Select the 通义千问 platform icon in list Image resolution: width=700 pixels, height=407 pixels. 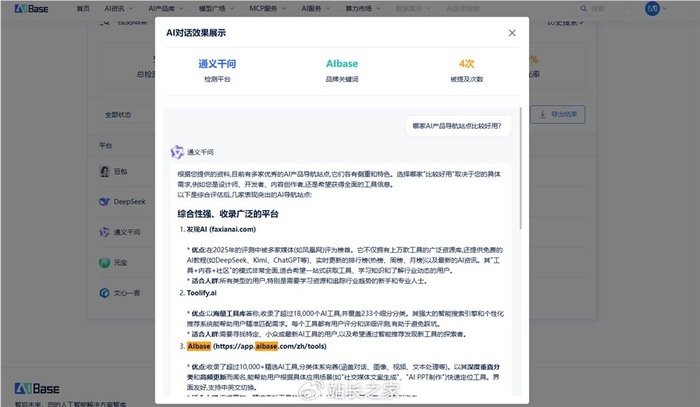[104, 232]
